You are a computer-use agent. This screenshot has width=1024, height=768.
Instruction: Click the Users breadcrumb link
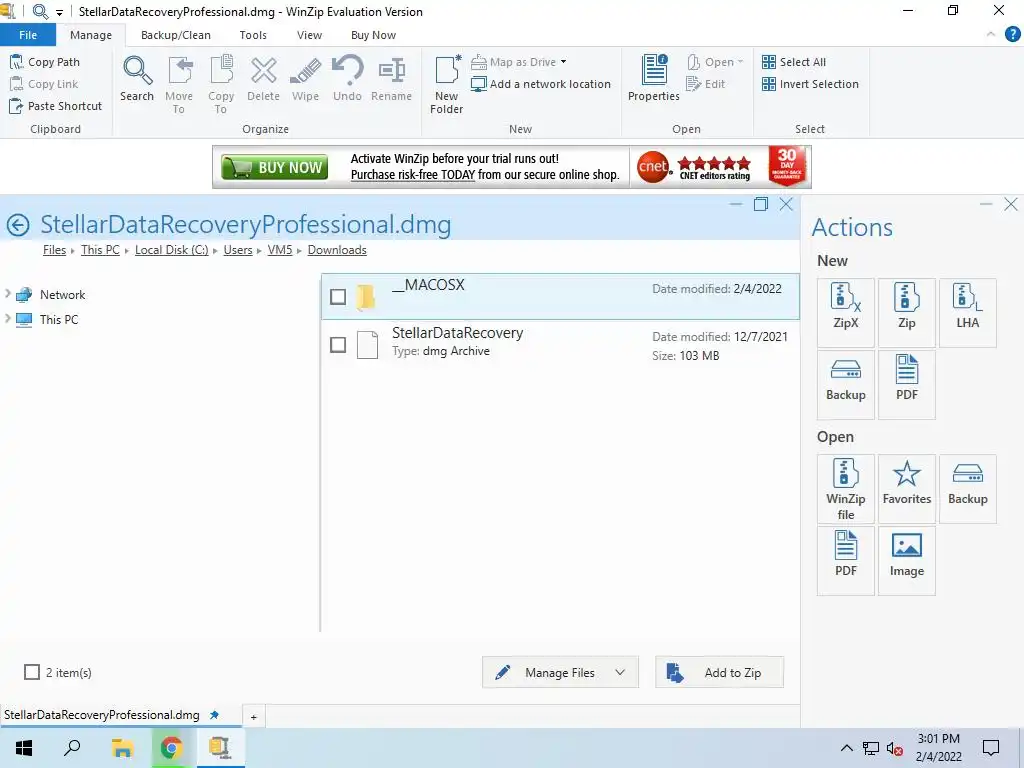(238, 250)
